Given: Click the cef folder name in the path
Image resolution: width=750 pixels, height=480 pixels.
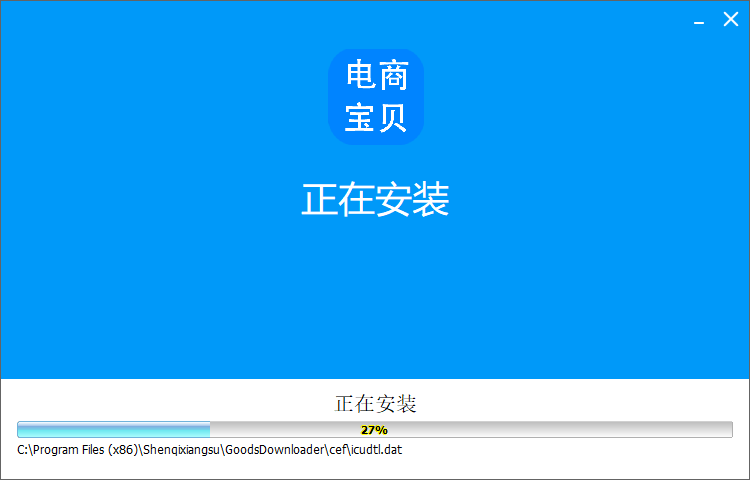Looking at the screenshot, I should tap(336, 450).
